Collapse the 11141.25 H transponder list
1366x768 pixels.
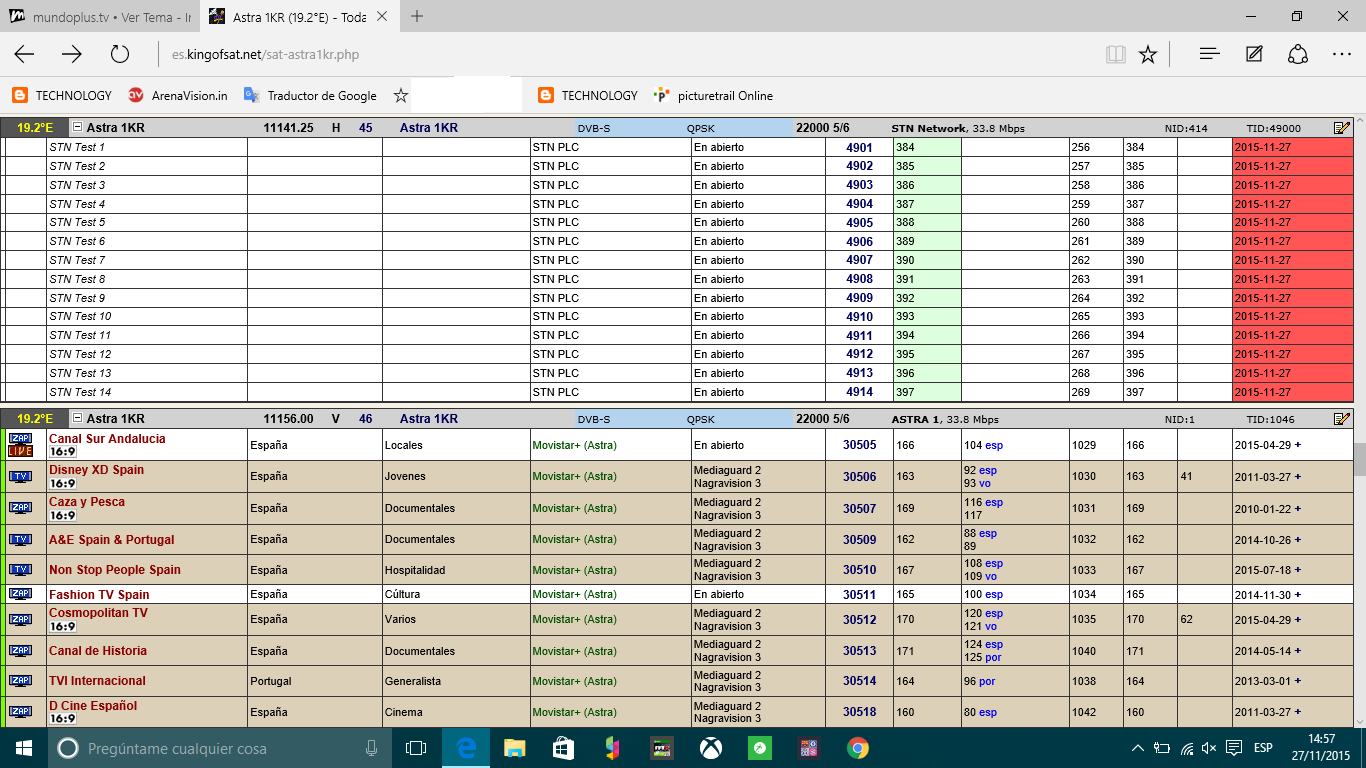(76, 128)
